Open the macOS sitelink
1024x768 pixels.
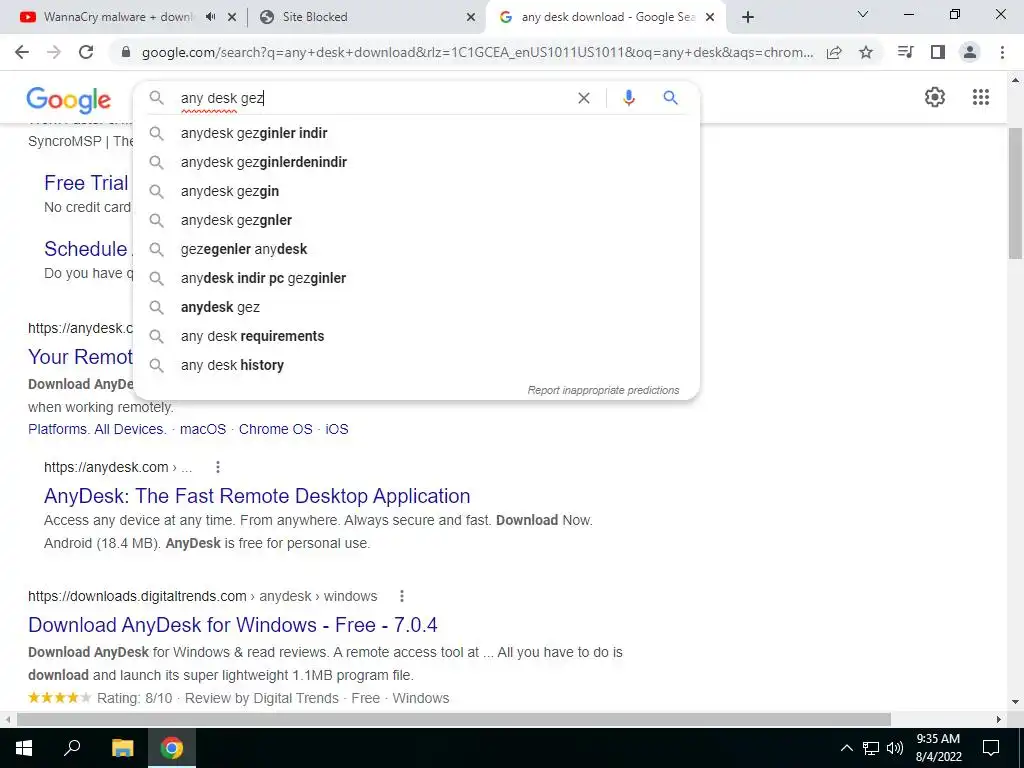click(202, 429)
